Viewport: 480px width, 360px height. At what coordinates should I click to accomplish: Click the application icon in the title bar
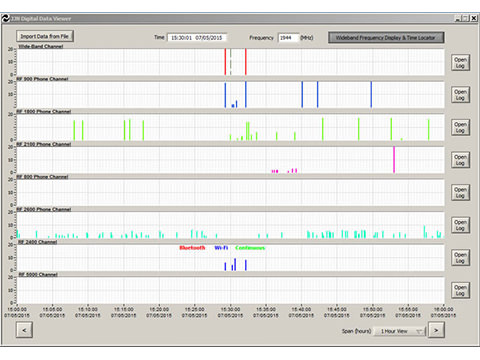coord(6,19)
